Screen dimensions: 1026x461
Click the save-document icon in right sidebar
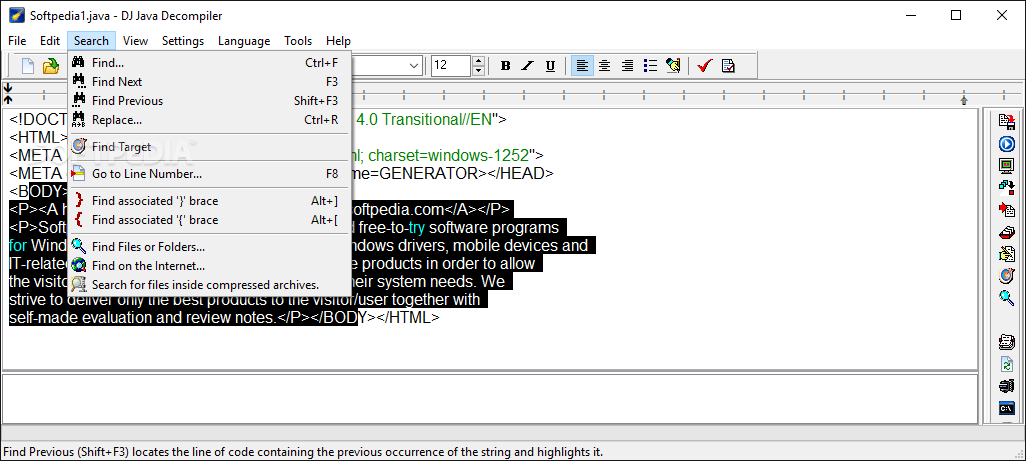pyautogui.click(x=1006, y=121)
